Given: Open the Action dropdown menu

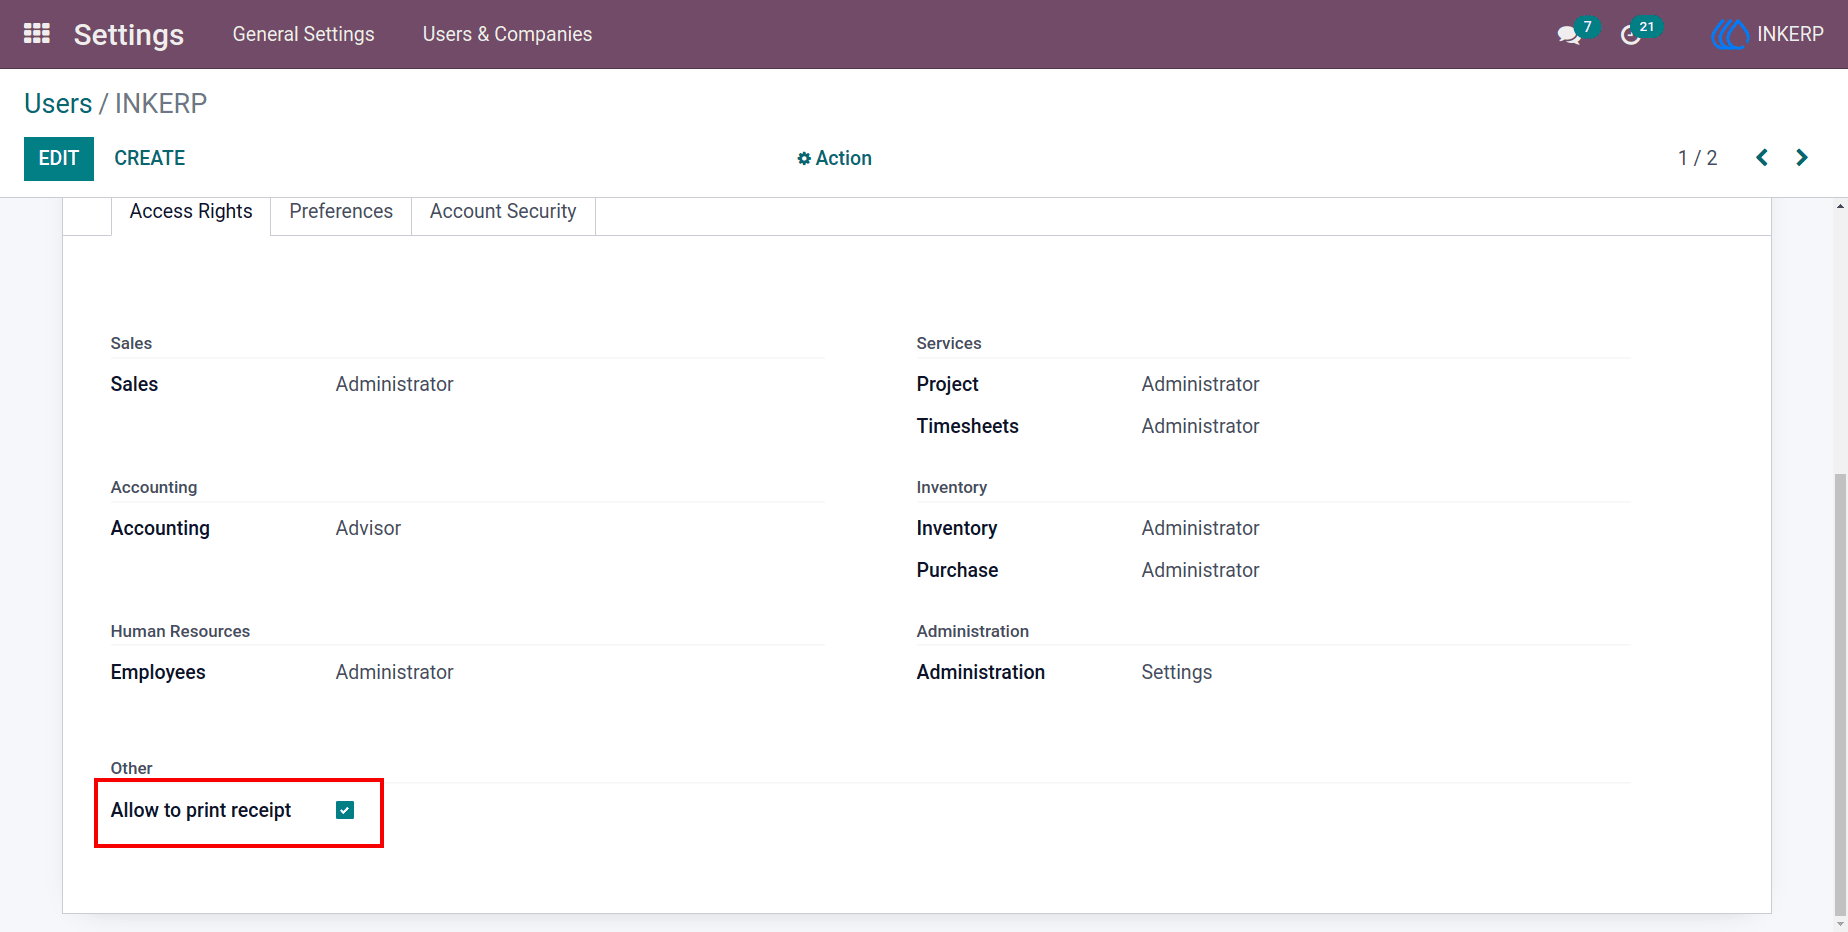Looking at the screenshot, I should (834, 158).
